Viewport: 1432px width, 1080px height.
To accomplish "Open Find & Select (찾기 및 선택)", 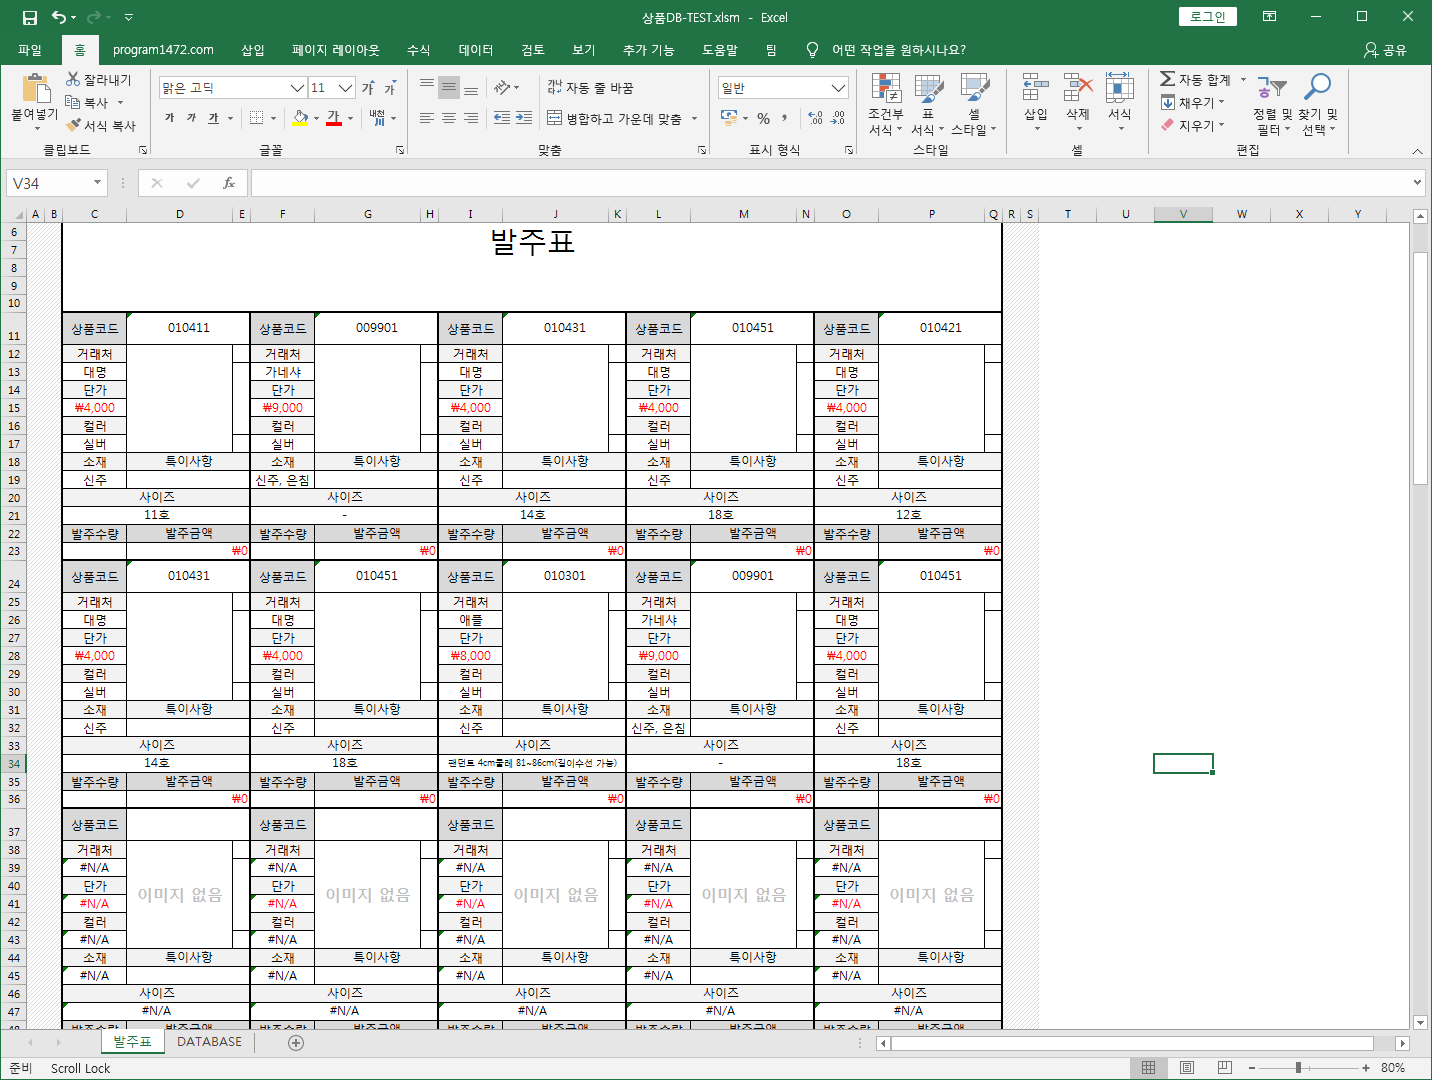I will 1318,104.
